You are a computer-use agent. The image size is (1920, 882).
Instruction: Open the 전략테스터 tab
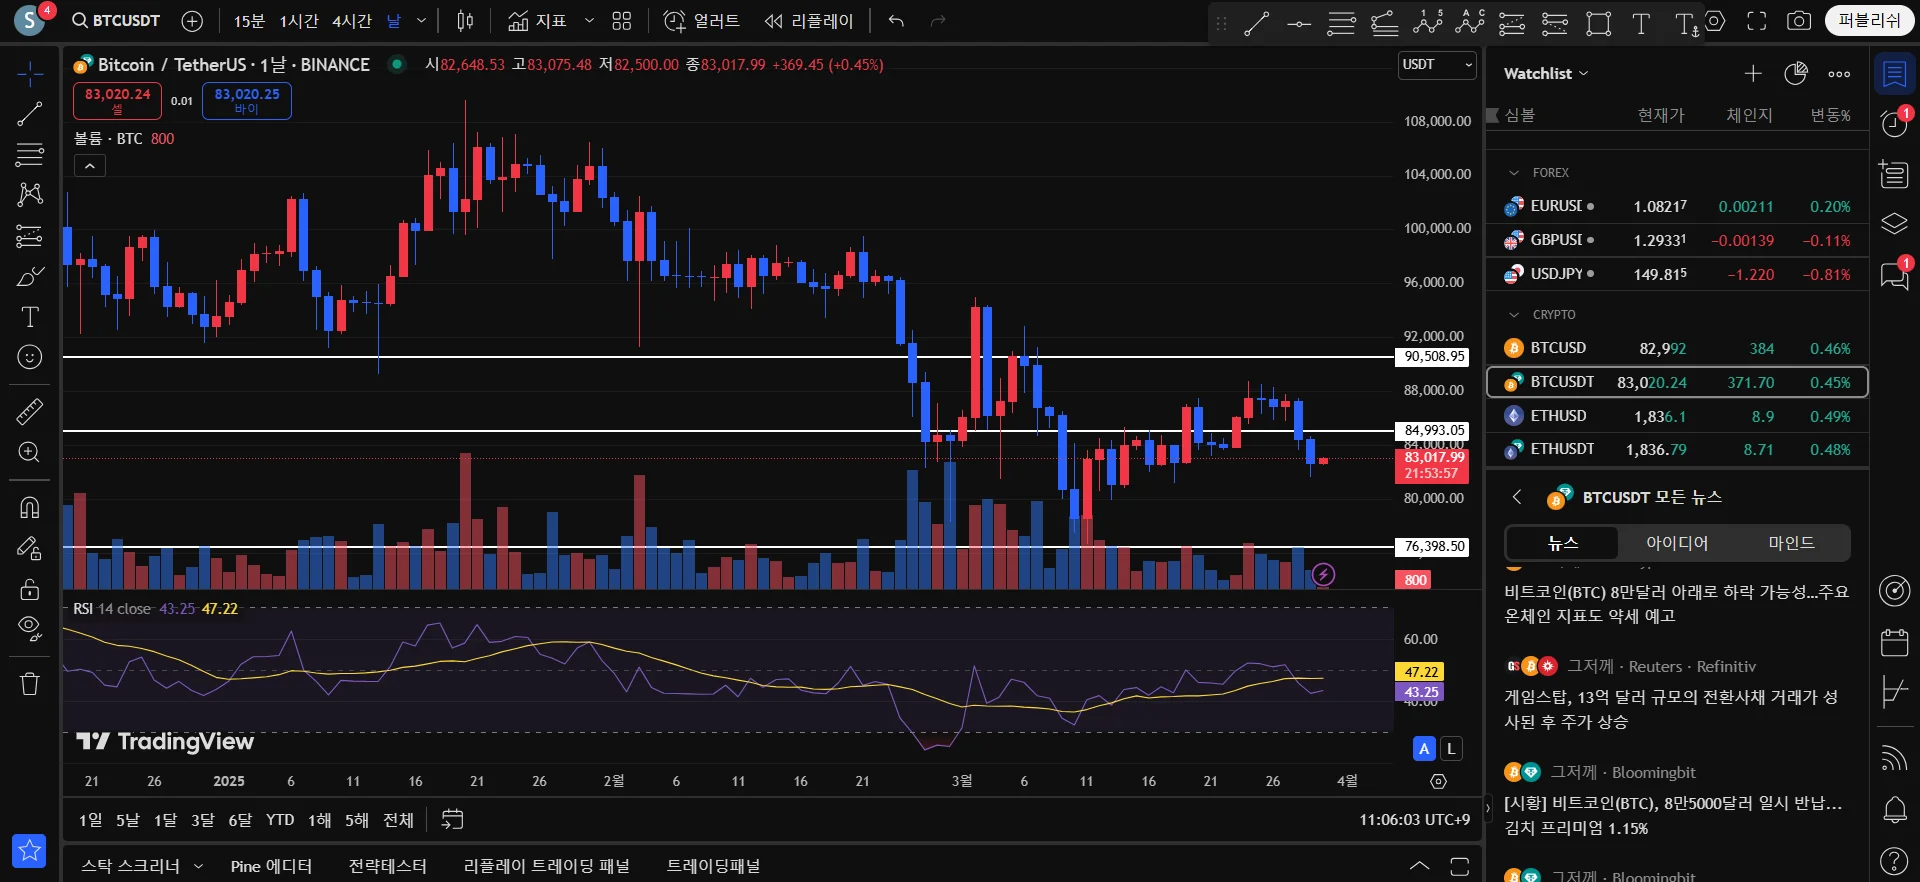point(387,866)
